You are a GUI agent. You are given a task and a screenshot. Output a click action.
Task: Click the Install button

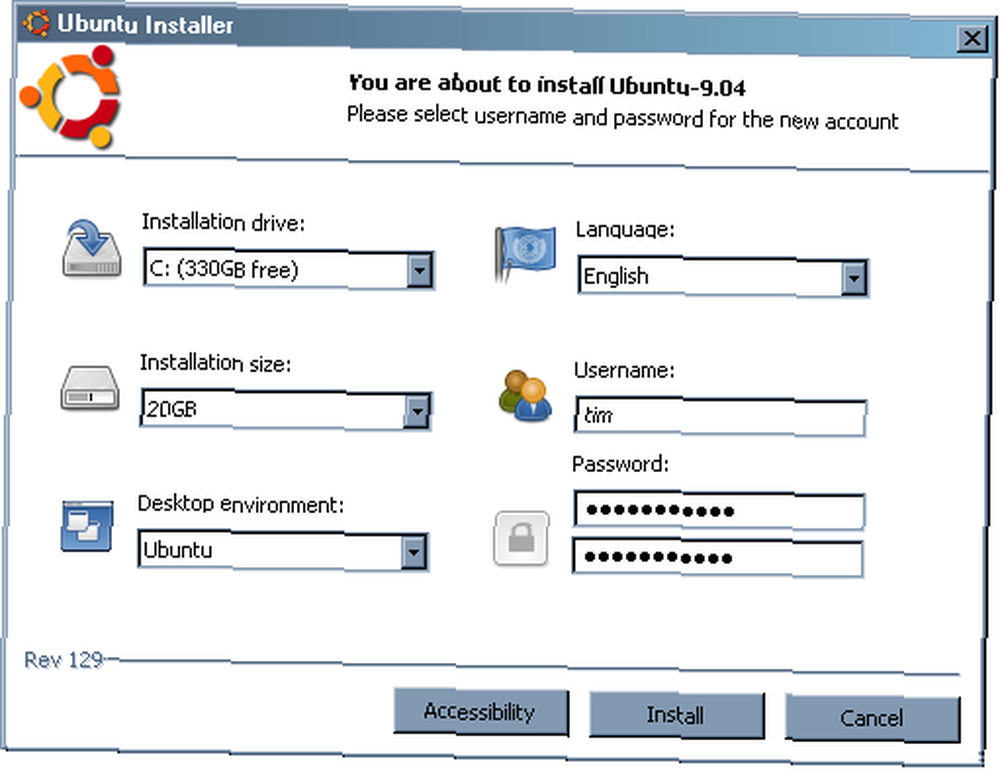tap(676, 715)
